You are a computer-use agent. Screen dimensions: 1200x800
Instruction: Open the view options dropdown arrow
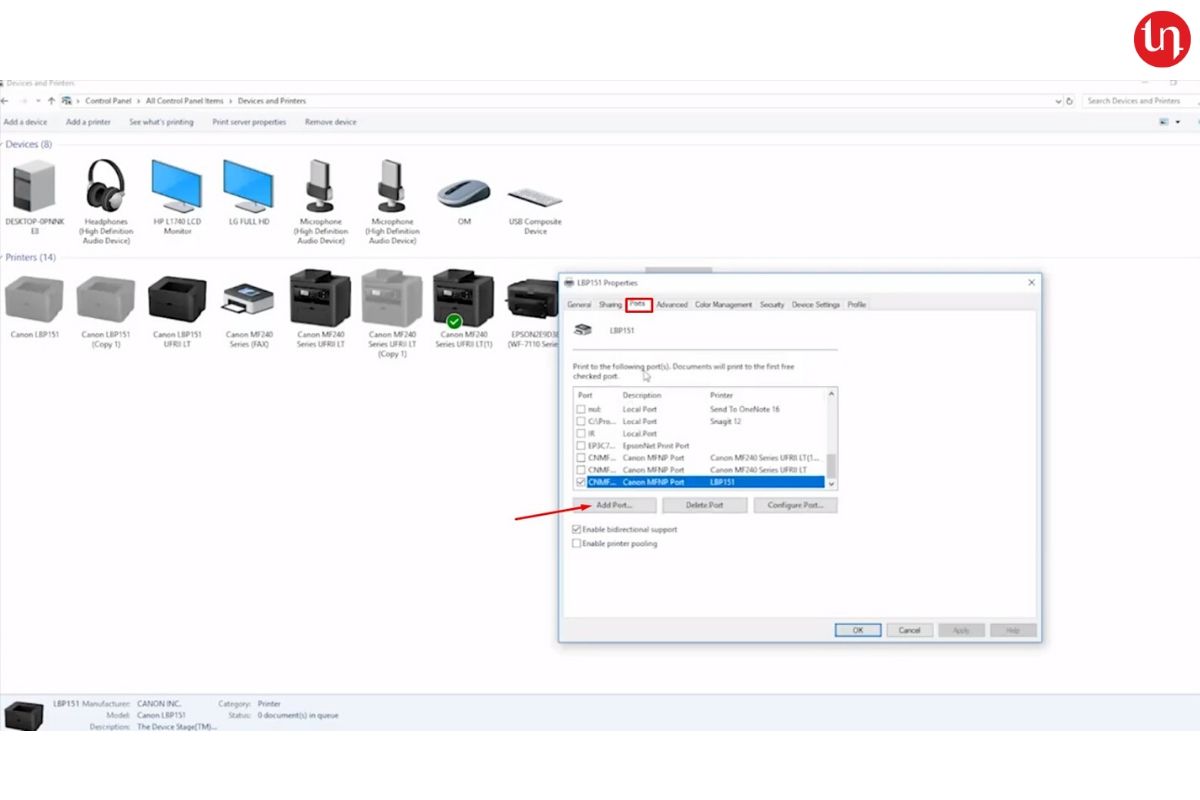1176,122
